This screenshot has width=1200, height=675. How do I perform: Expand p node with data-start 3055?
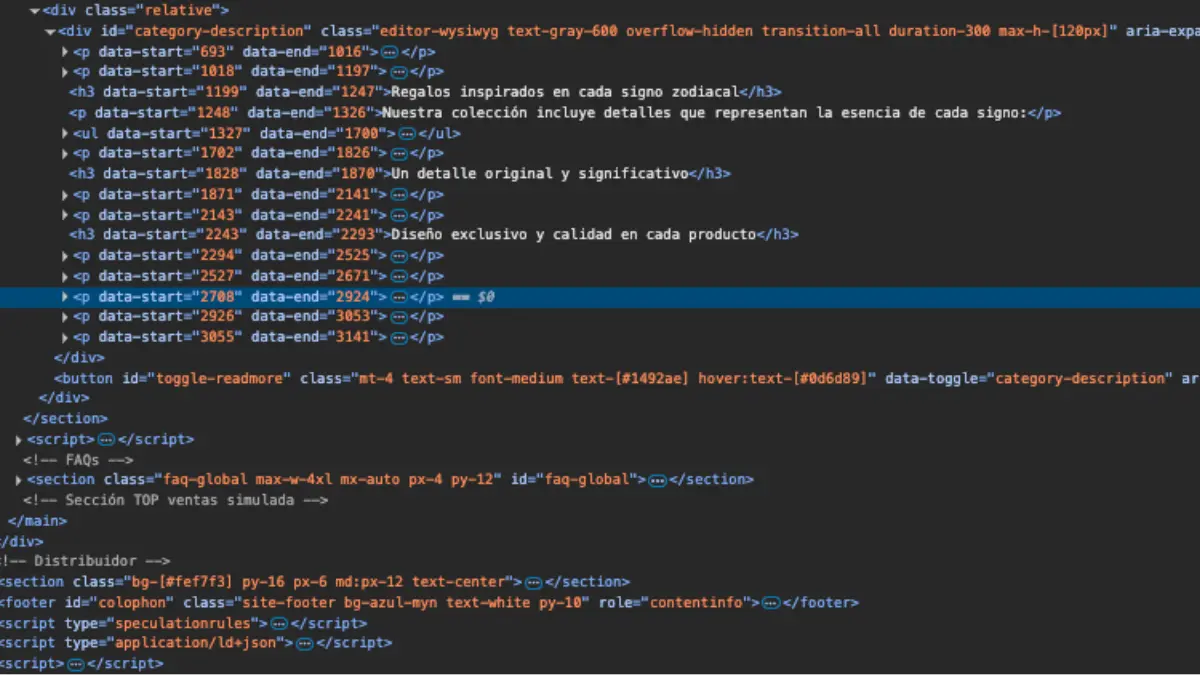click(65, 337)
